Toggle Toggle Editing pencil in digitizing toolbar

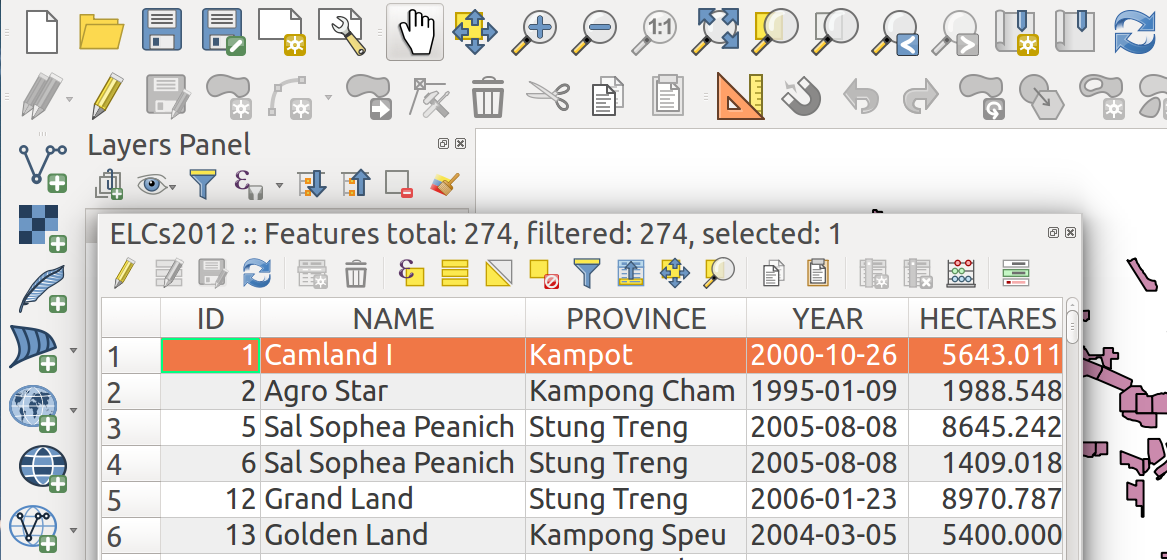coord(106,96)
